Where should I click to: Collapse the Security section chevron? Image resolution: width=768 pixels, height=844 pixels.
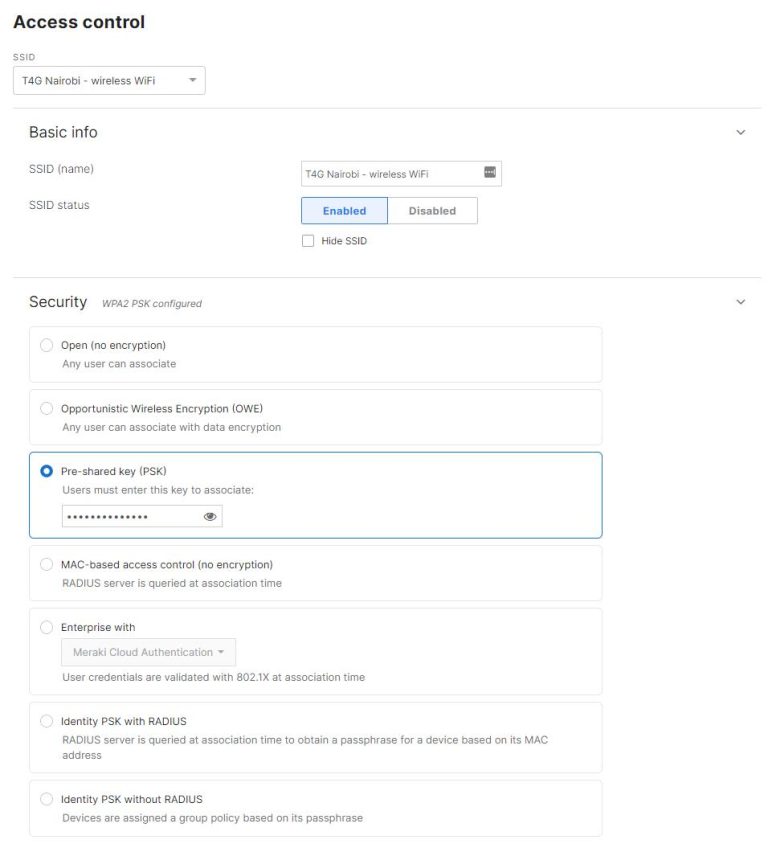(x=741, y=301)
